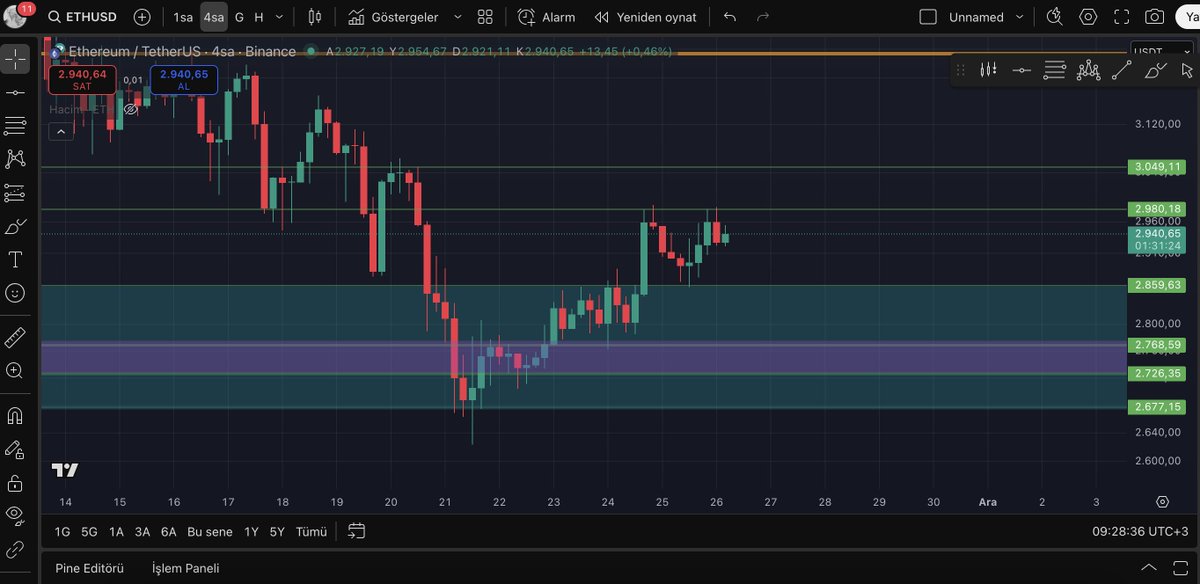Open the Göstergeler indicators dialog

click(x=392, y=17)
